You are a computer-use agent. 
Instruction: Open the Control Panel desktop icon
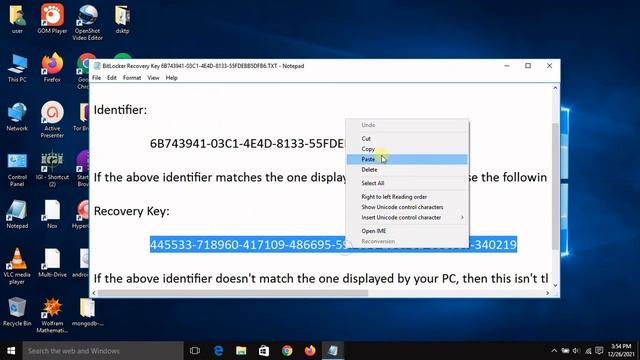click(x=17, y=169)
